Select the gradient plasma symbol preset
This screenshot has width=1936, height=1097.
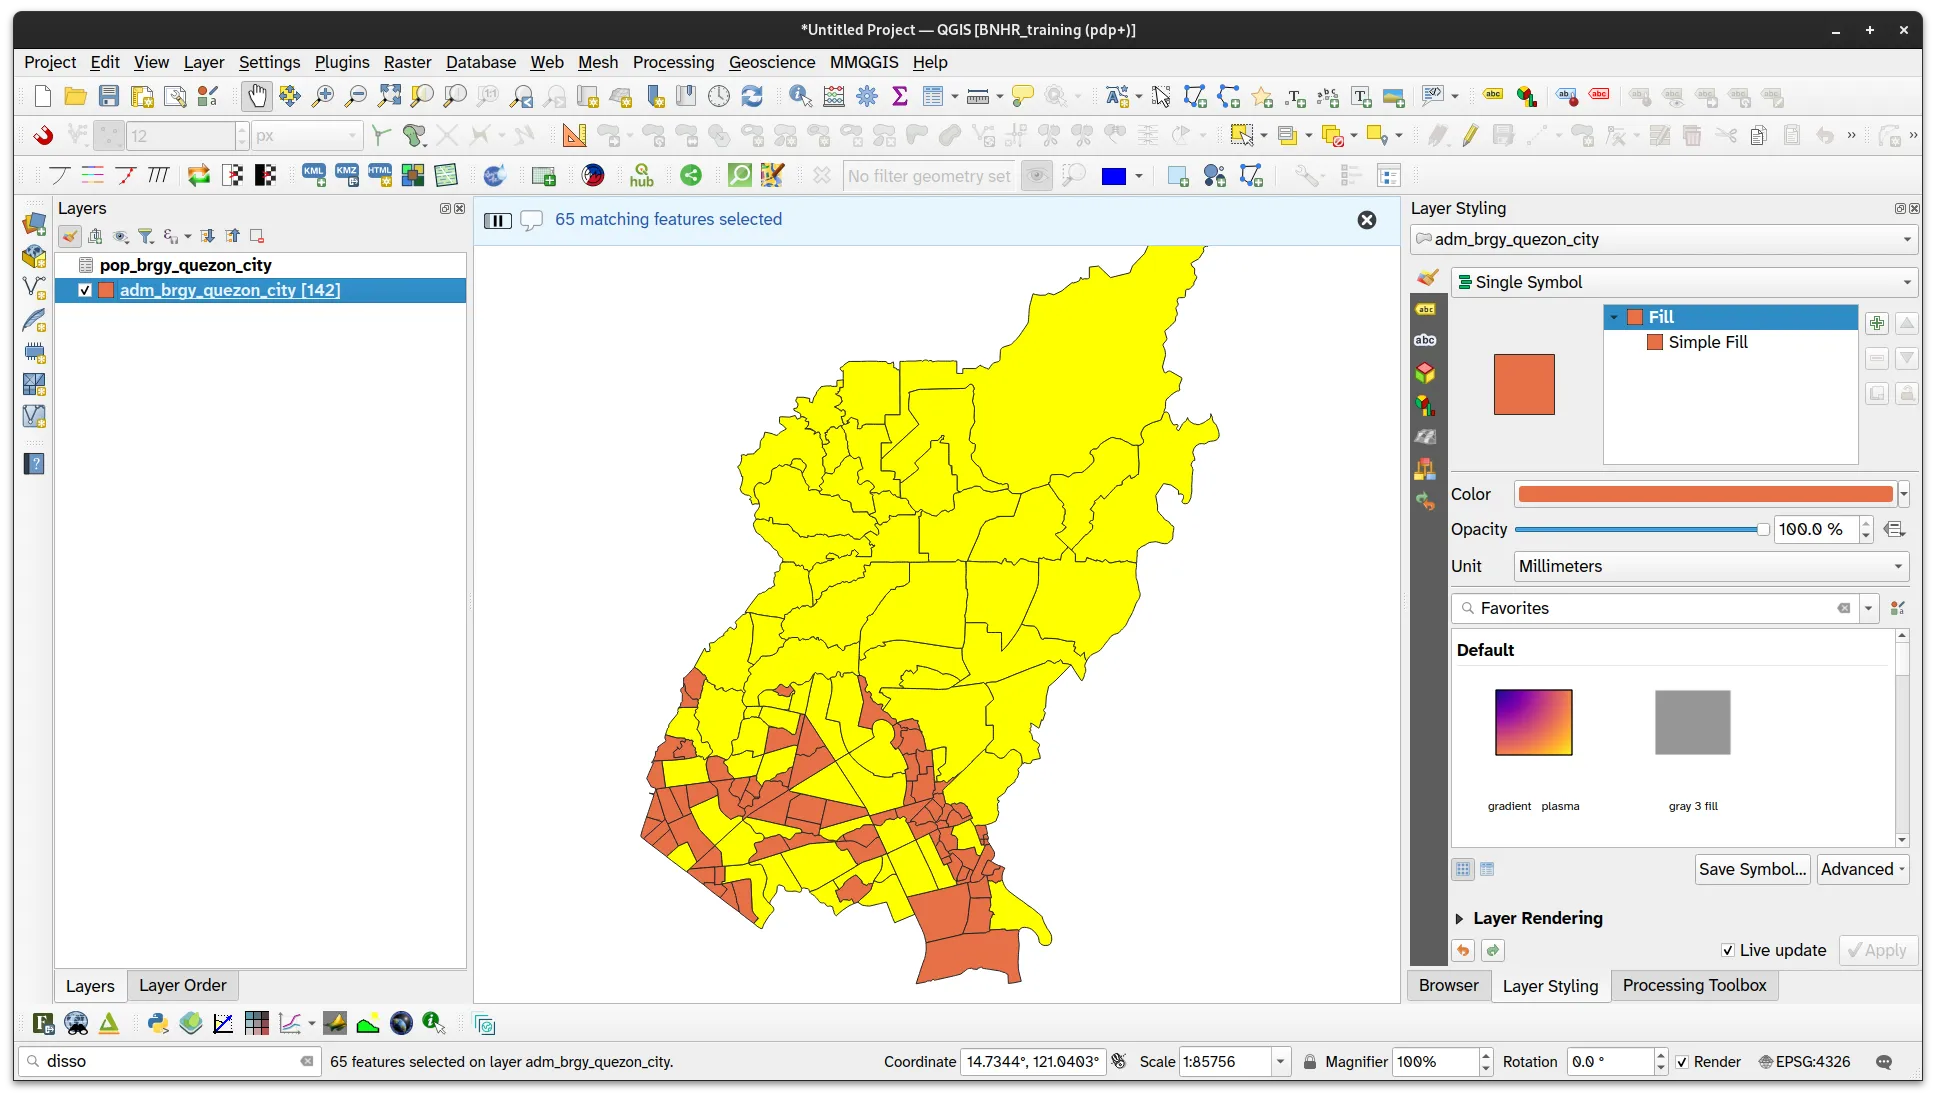click(x=1533, y=722)
